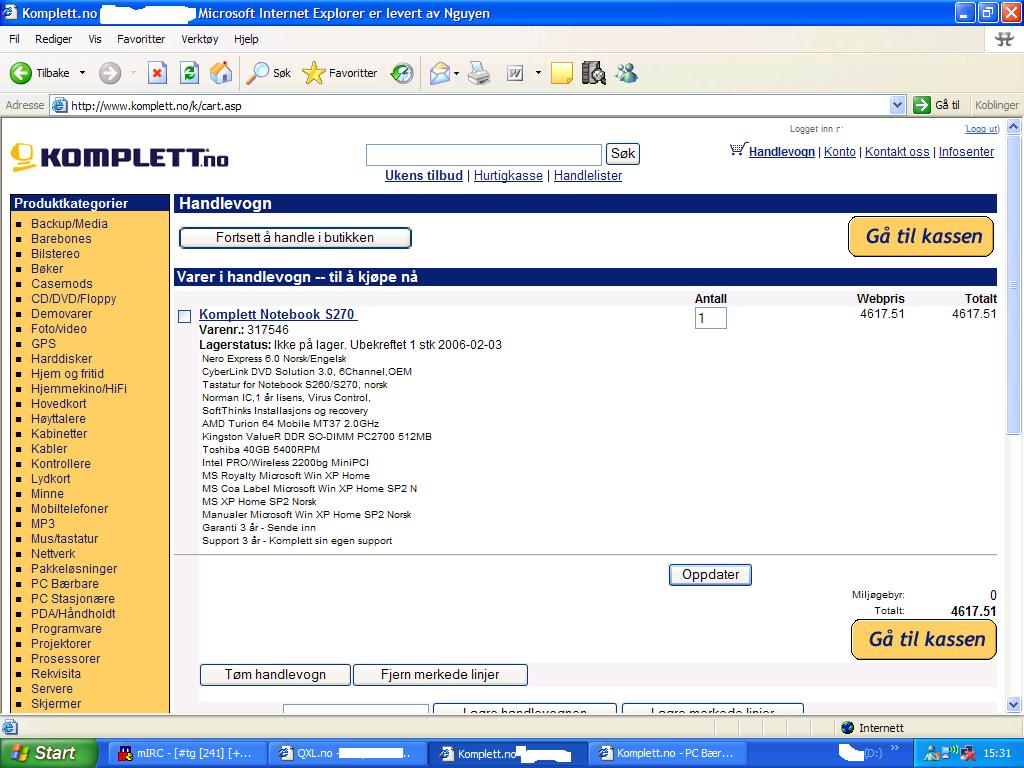Click the Internet Explorer throbber logo
The height and width of the screenshot is (768, 1024).
pos(1004,39)
